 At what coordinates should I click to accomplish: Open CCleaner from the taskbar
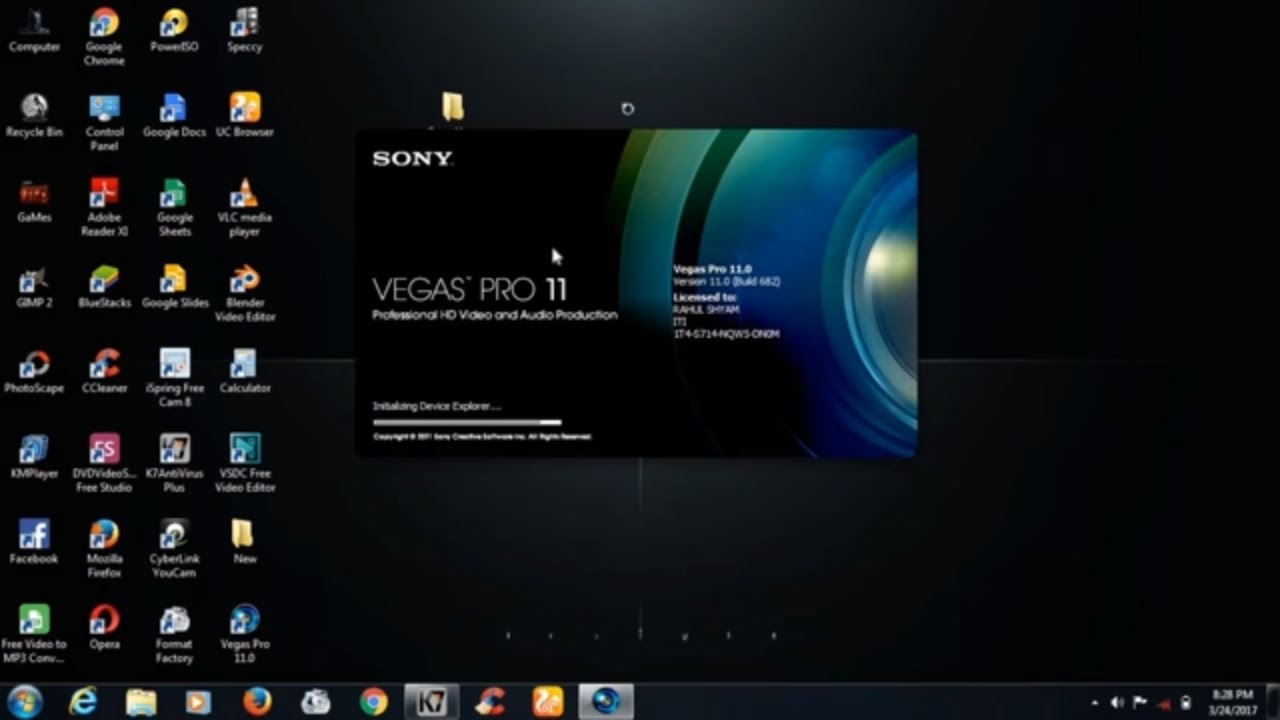pyautogui.click(x=490, y=701)
